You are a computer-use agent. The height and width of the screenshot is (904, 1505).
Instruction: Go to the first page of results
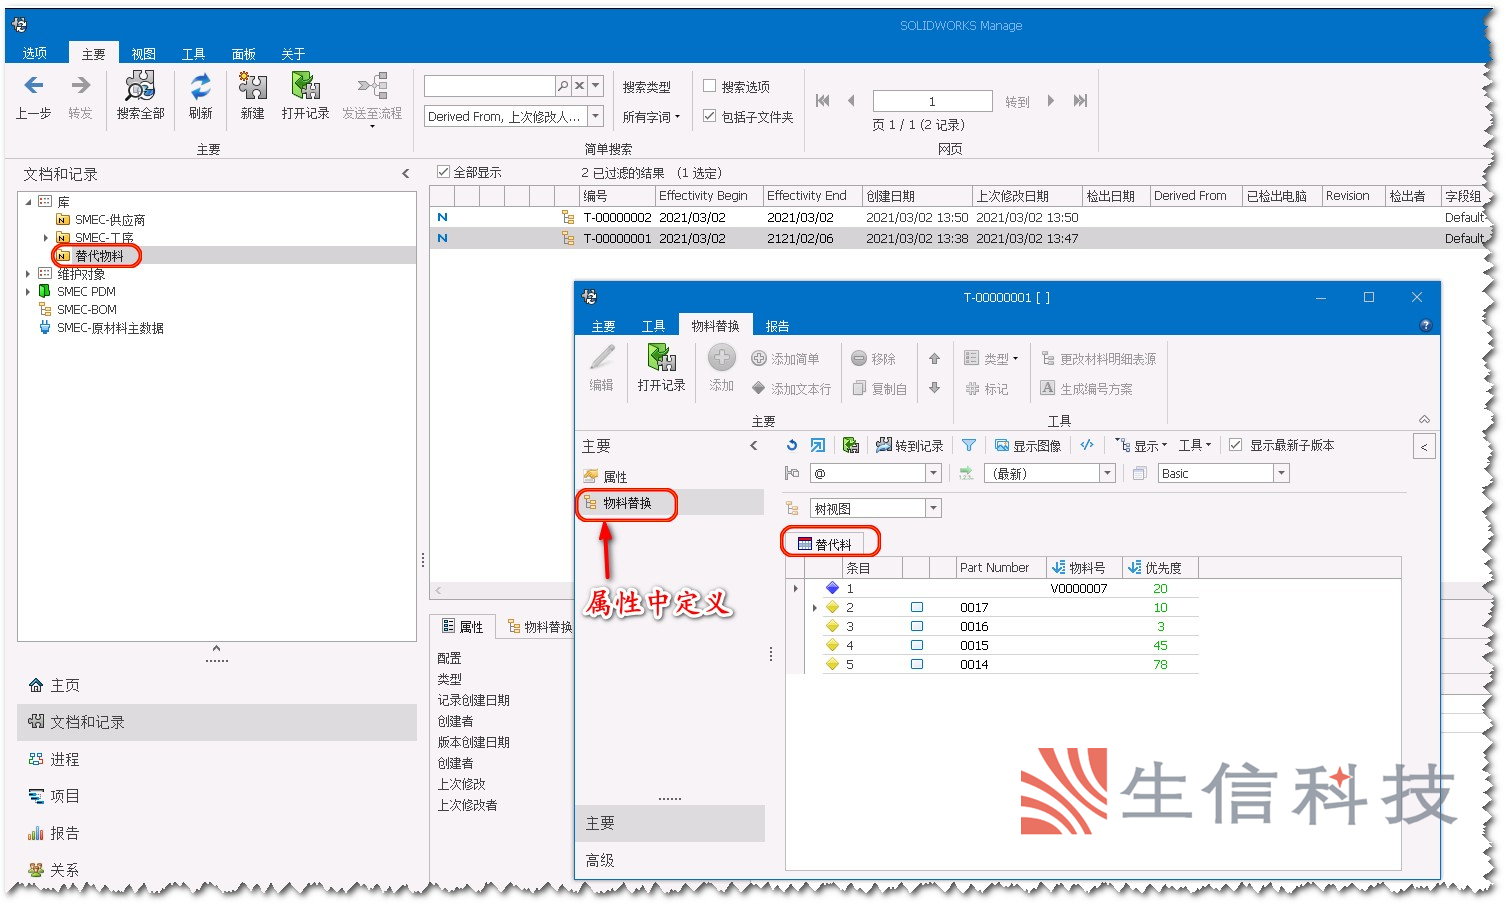[822, 100]
